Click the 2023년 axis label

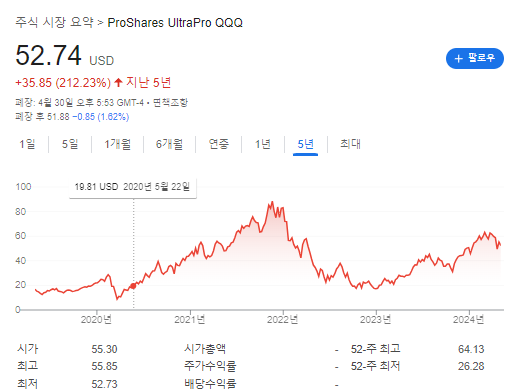375,320
